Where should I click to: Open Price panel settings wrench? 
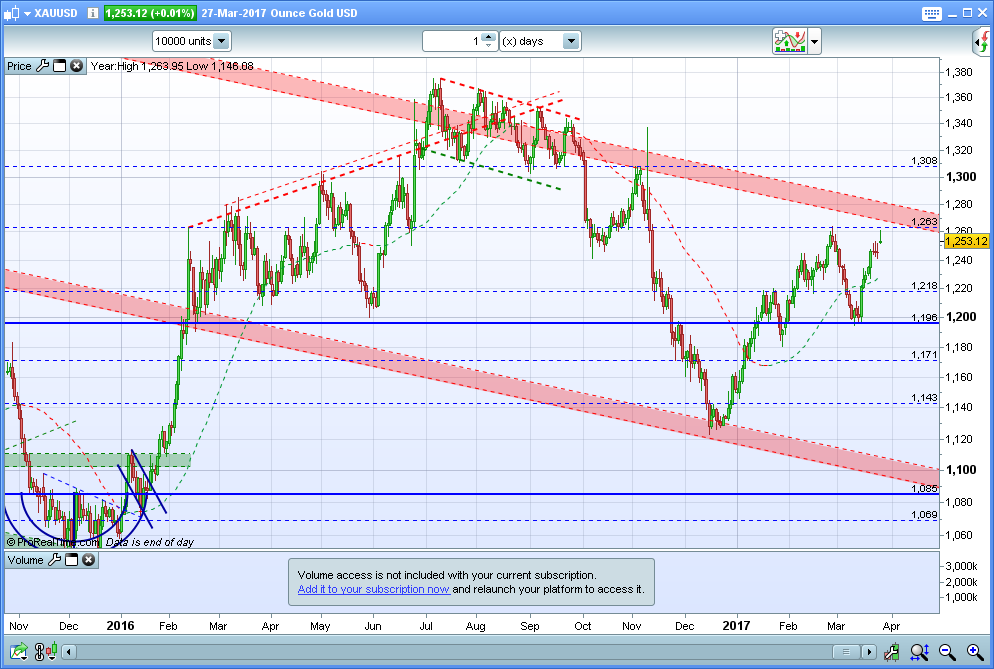(x=42, y=65)
